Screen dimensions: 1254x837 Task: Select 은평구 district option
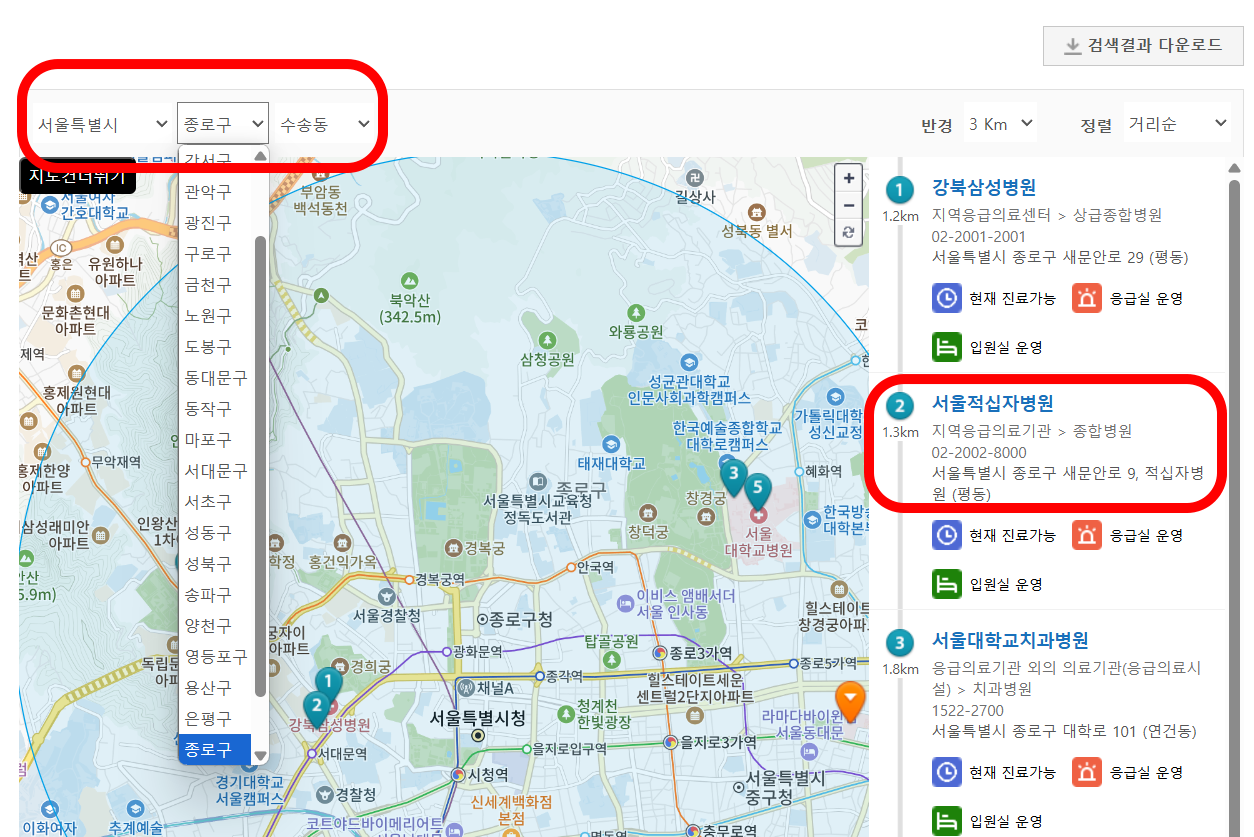(x=208, y=718)
